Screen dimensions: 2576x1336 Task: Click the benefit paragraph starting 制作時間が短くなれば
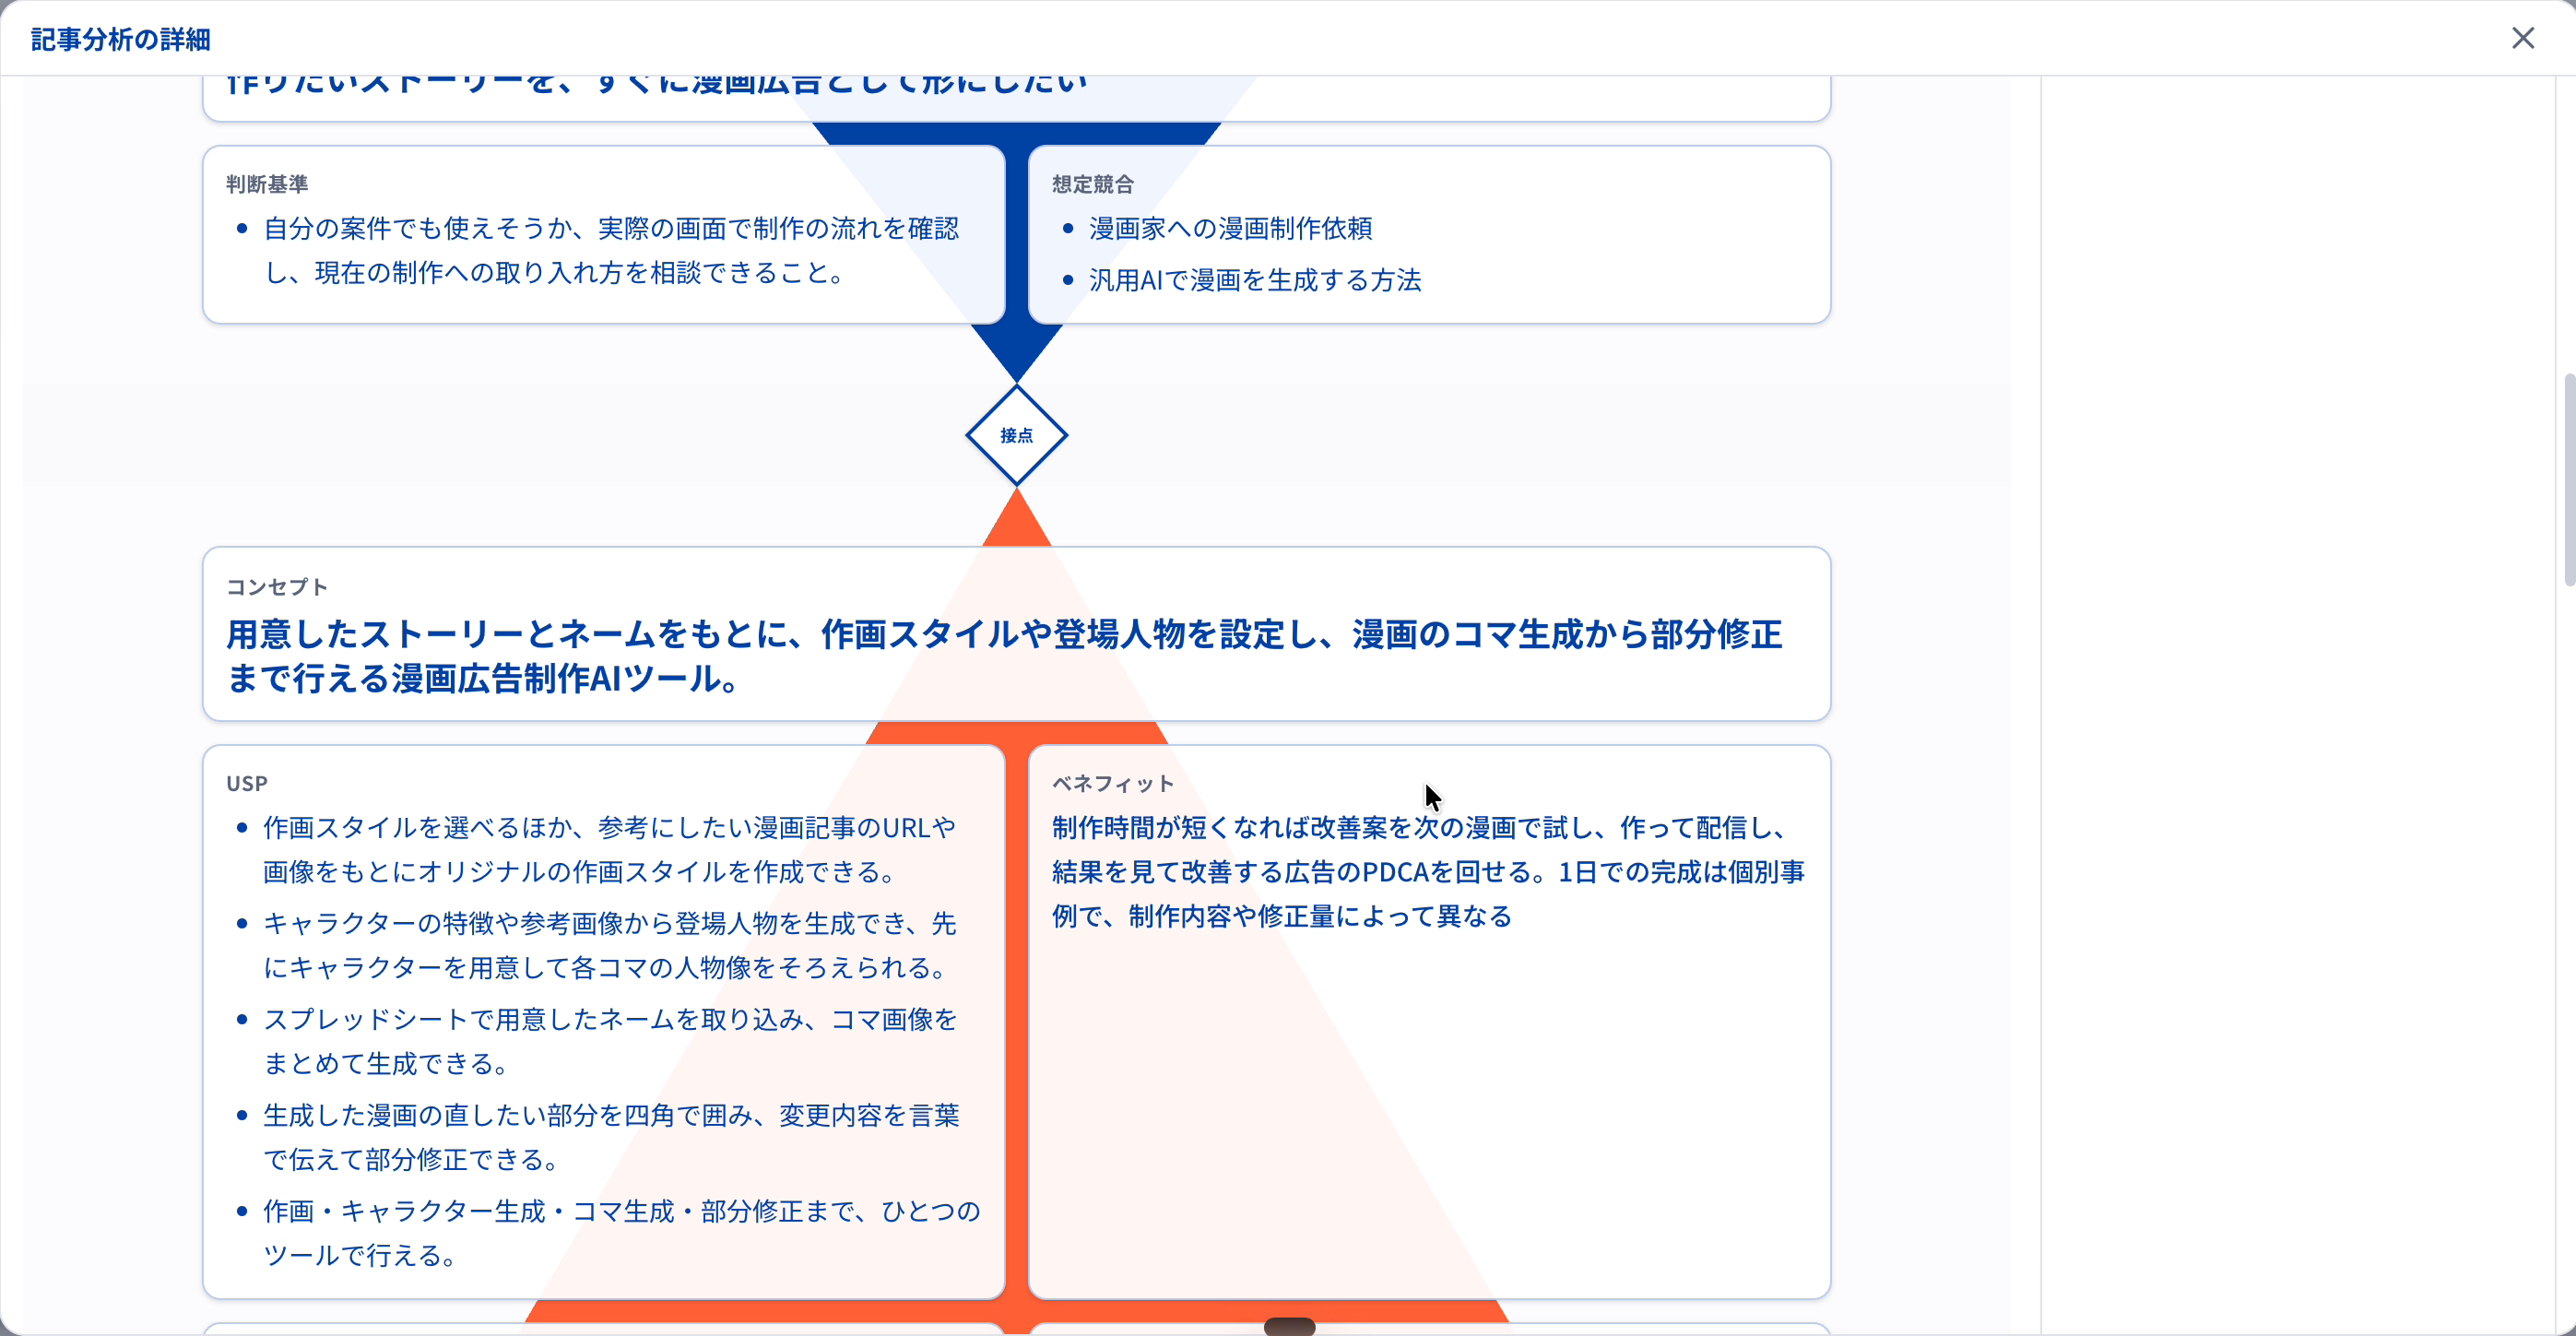1428,872
